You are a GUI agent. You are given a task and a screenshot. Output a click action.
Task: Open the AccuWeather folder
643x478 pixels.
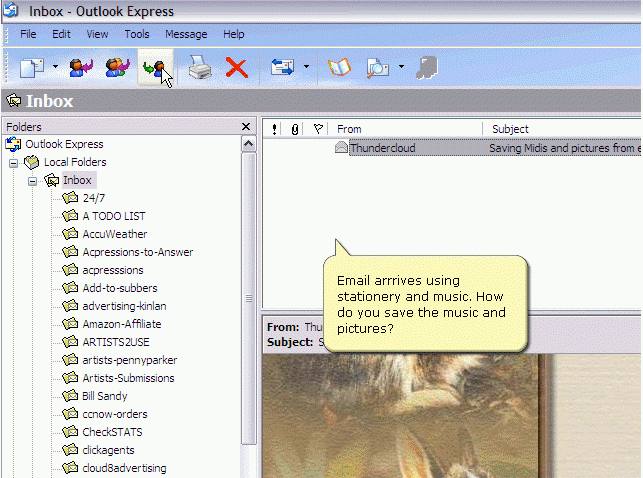coord(115,234)
